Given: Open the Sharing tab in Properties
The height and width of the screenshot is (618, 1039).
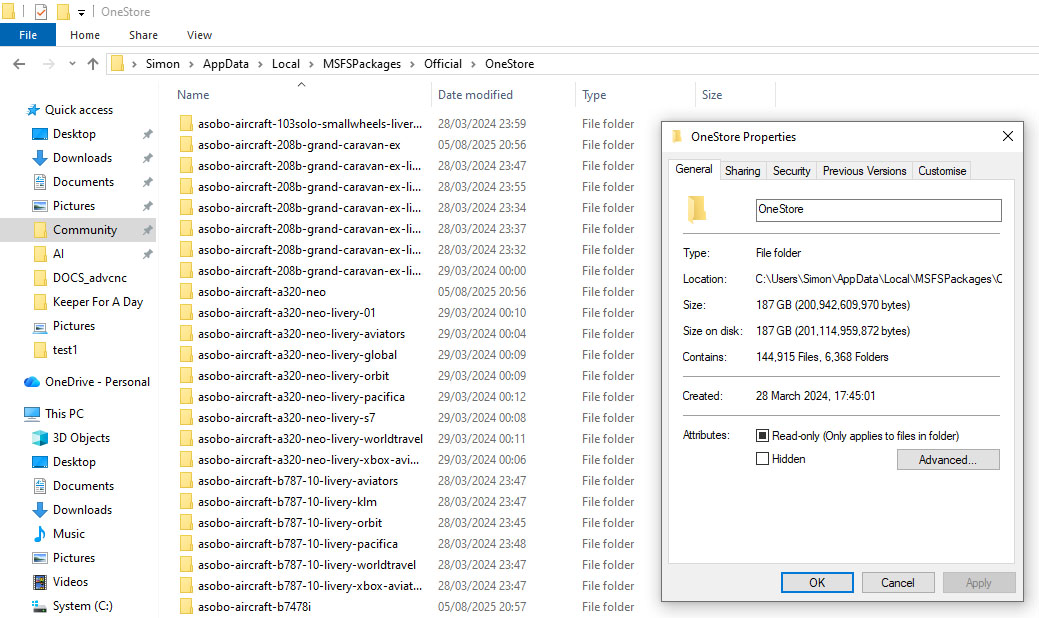Looking at the screenshot, I should (x=742, y=171).
